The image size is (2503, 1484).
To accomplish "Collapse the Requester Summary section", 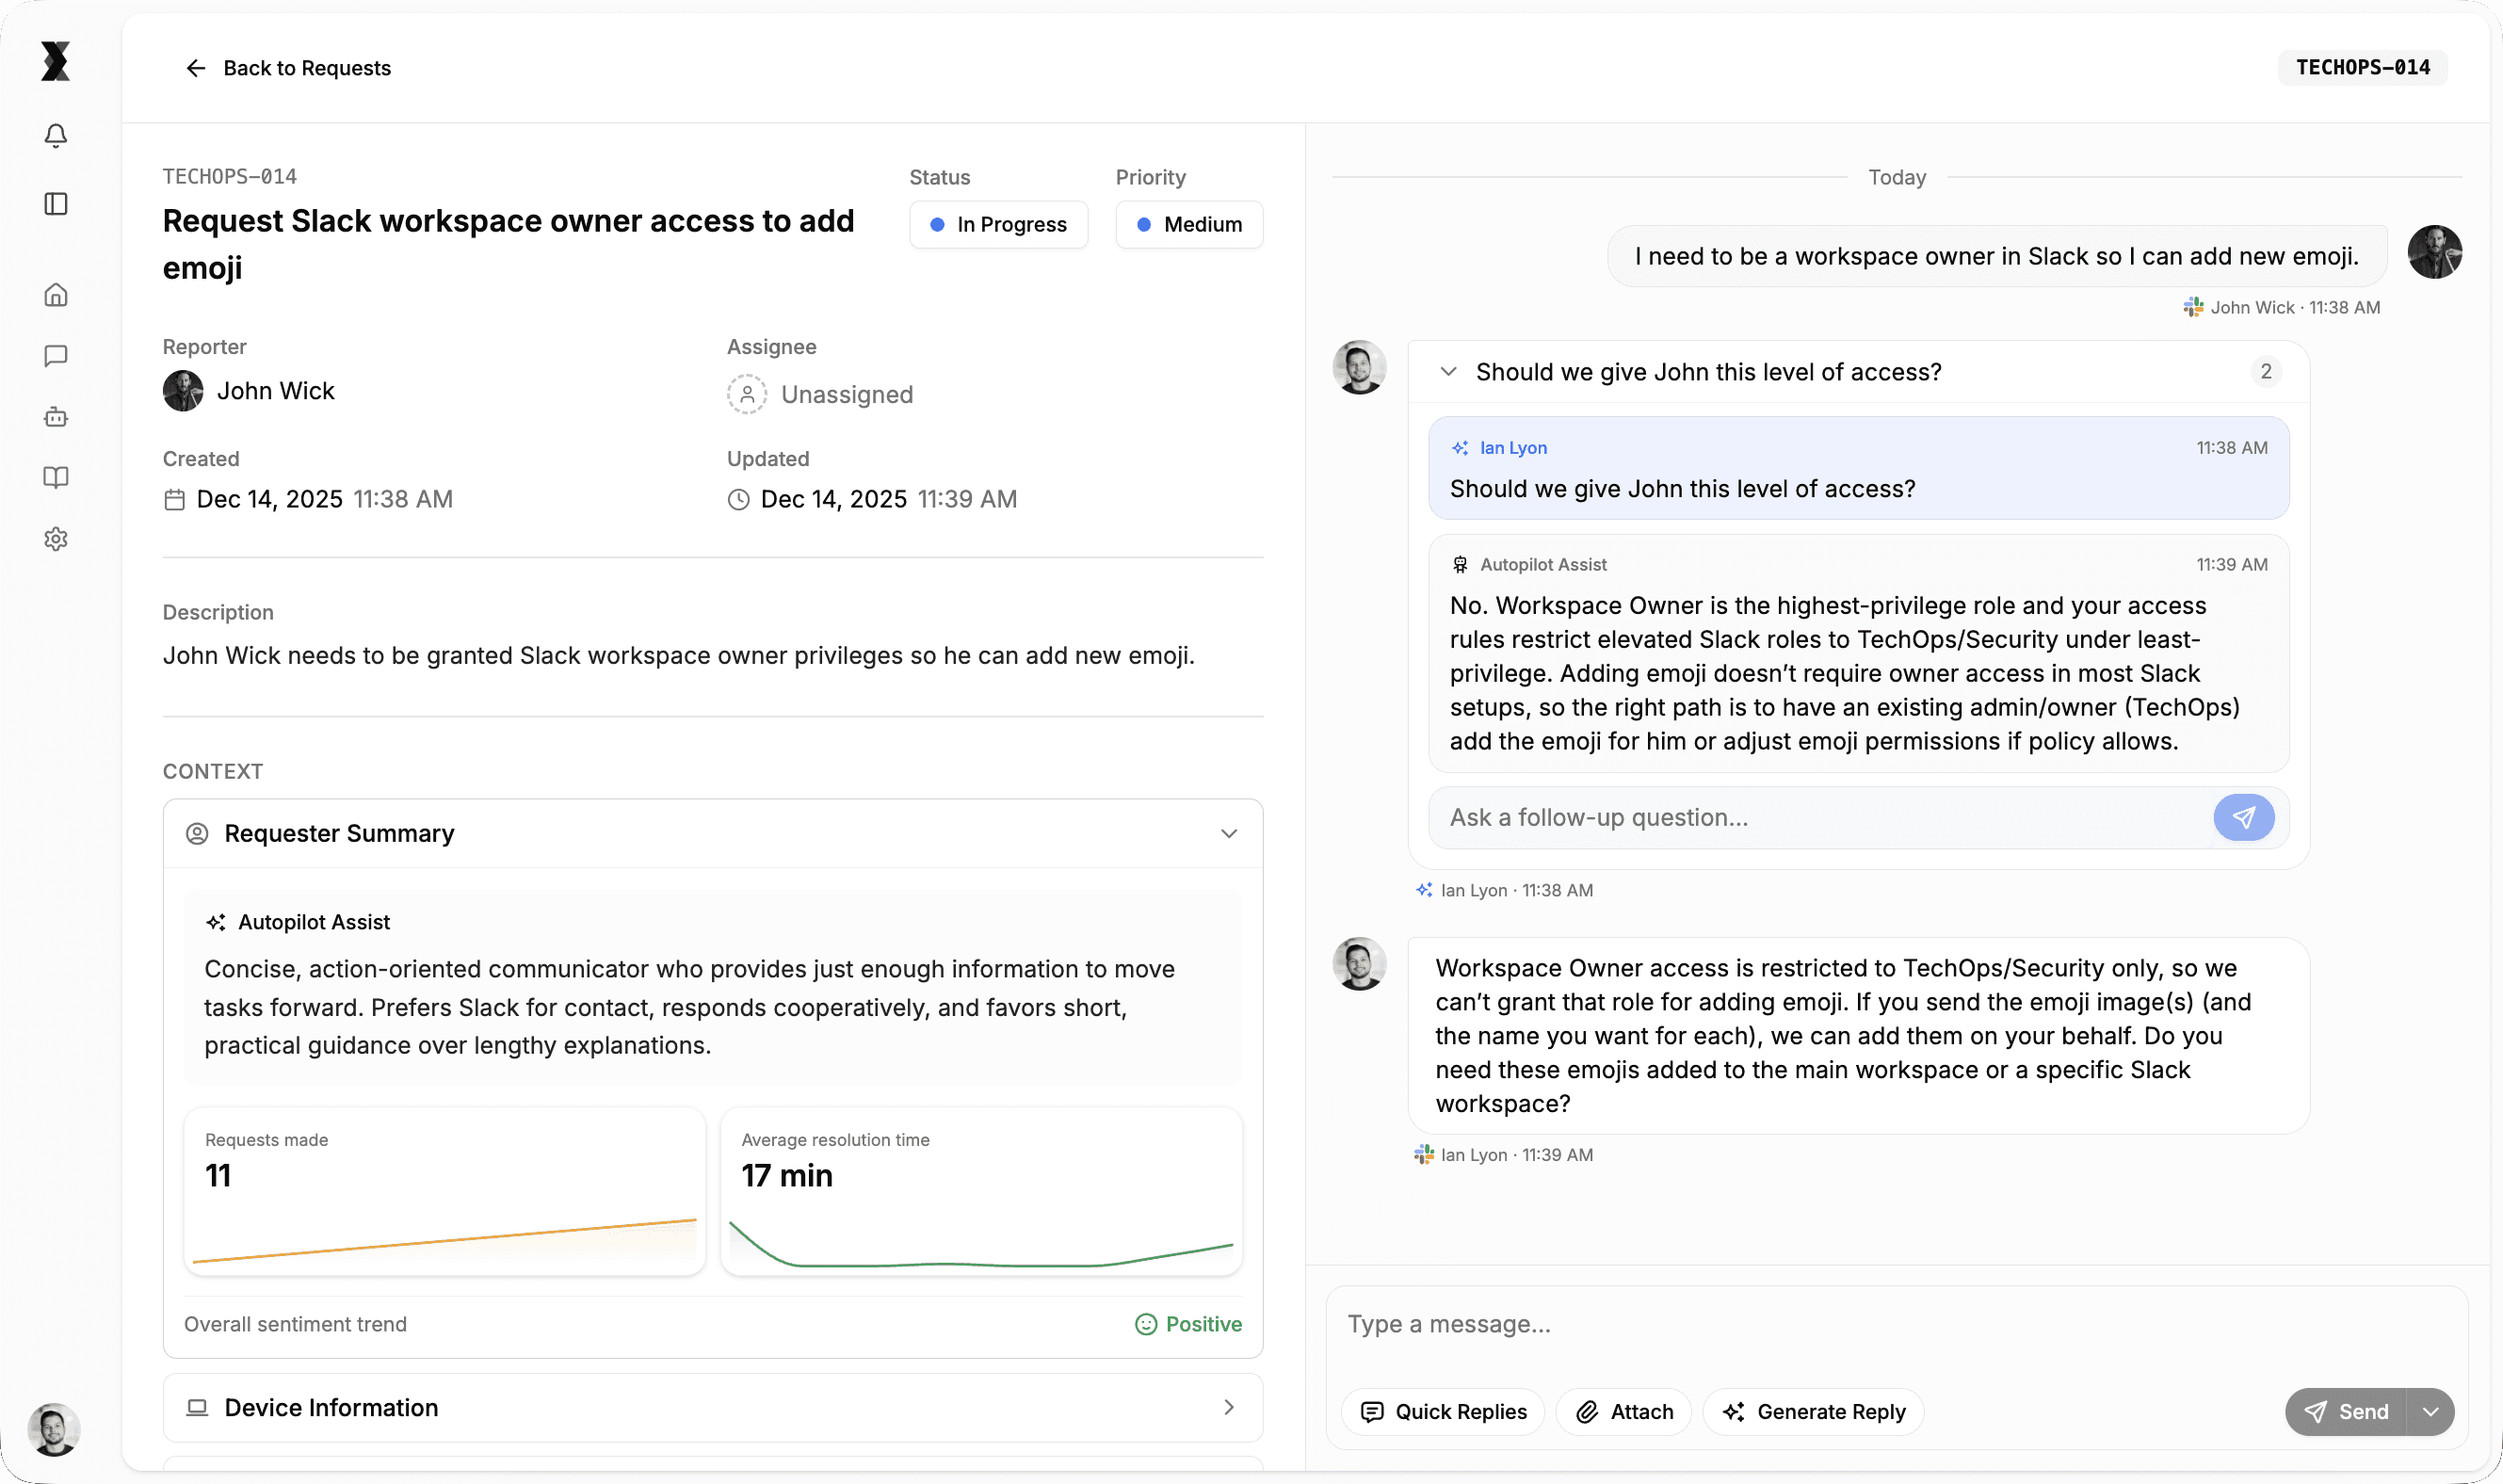I will (1228, 834).
